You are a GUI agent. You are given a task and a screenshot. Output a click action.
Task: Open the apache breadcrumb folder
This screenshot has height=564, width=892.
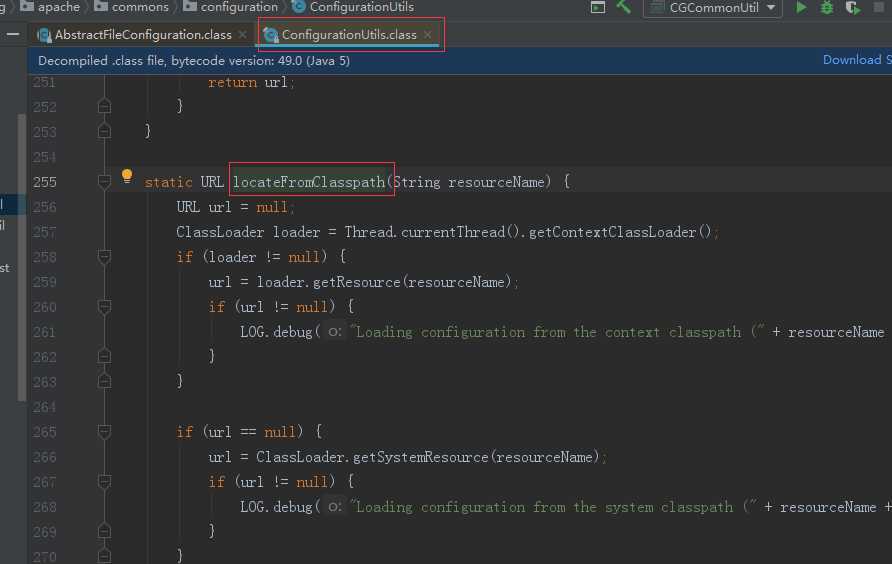point(50,7)
